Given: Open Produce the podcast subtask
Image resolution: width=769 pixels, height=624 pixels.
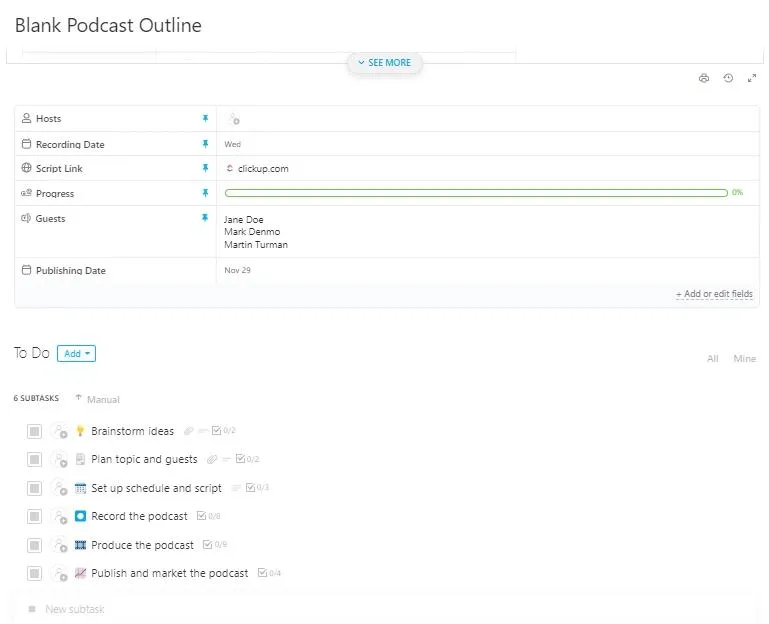Looking at the screenshot, I should pyautogui.click(x=142, y=545).
